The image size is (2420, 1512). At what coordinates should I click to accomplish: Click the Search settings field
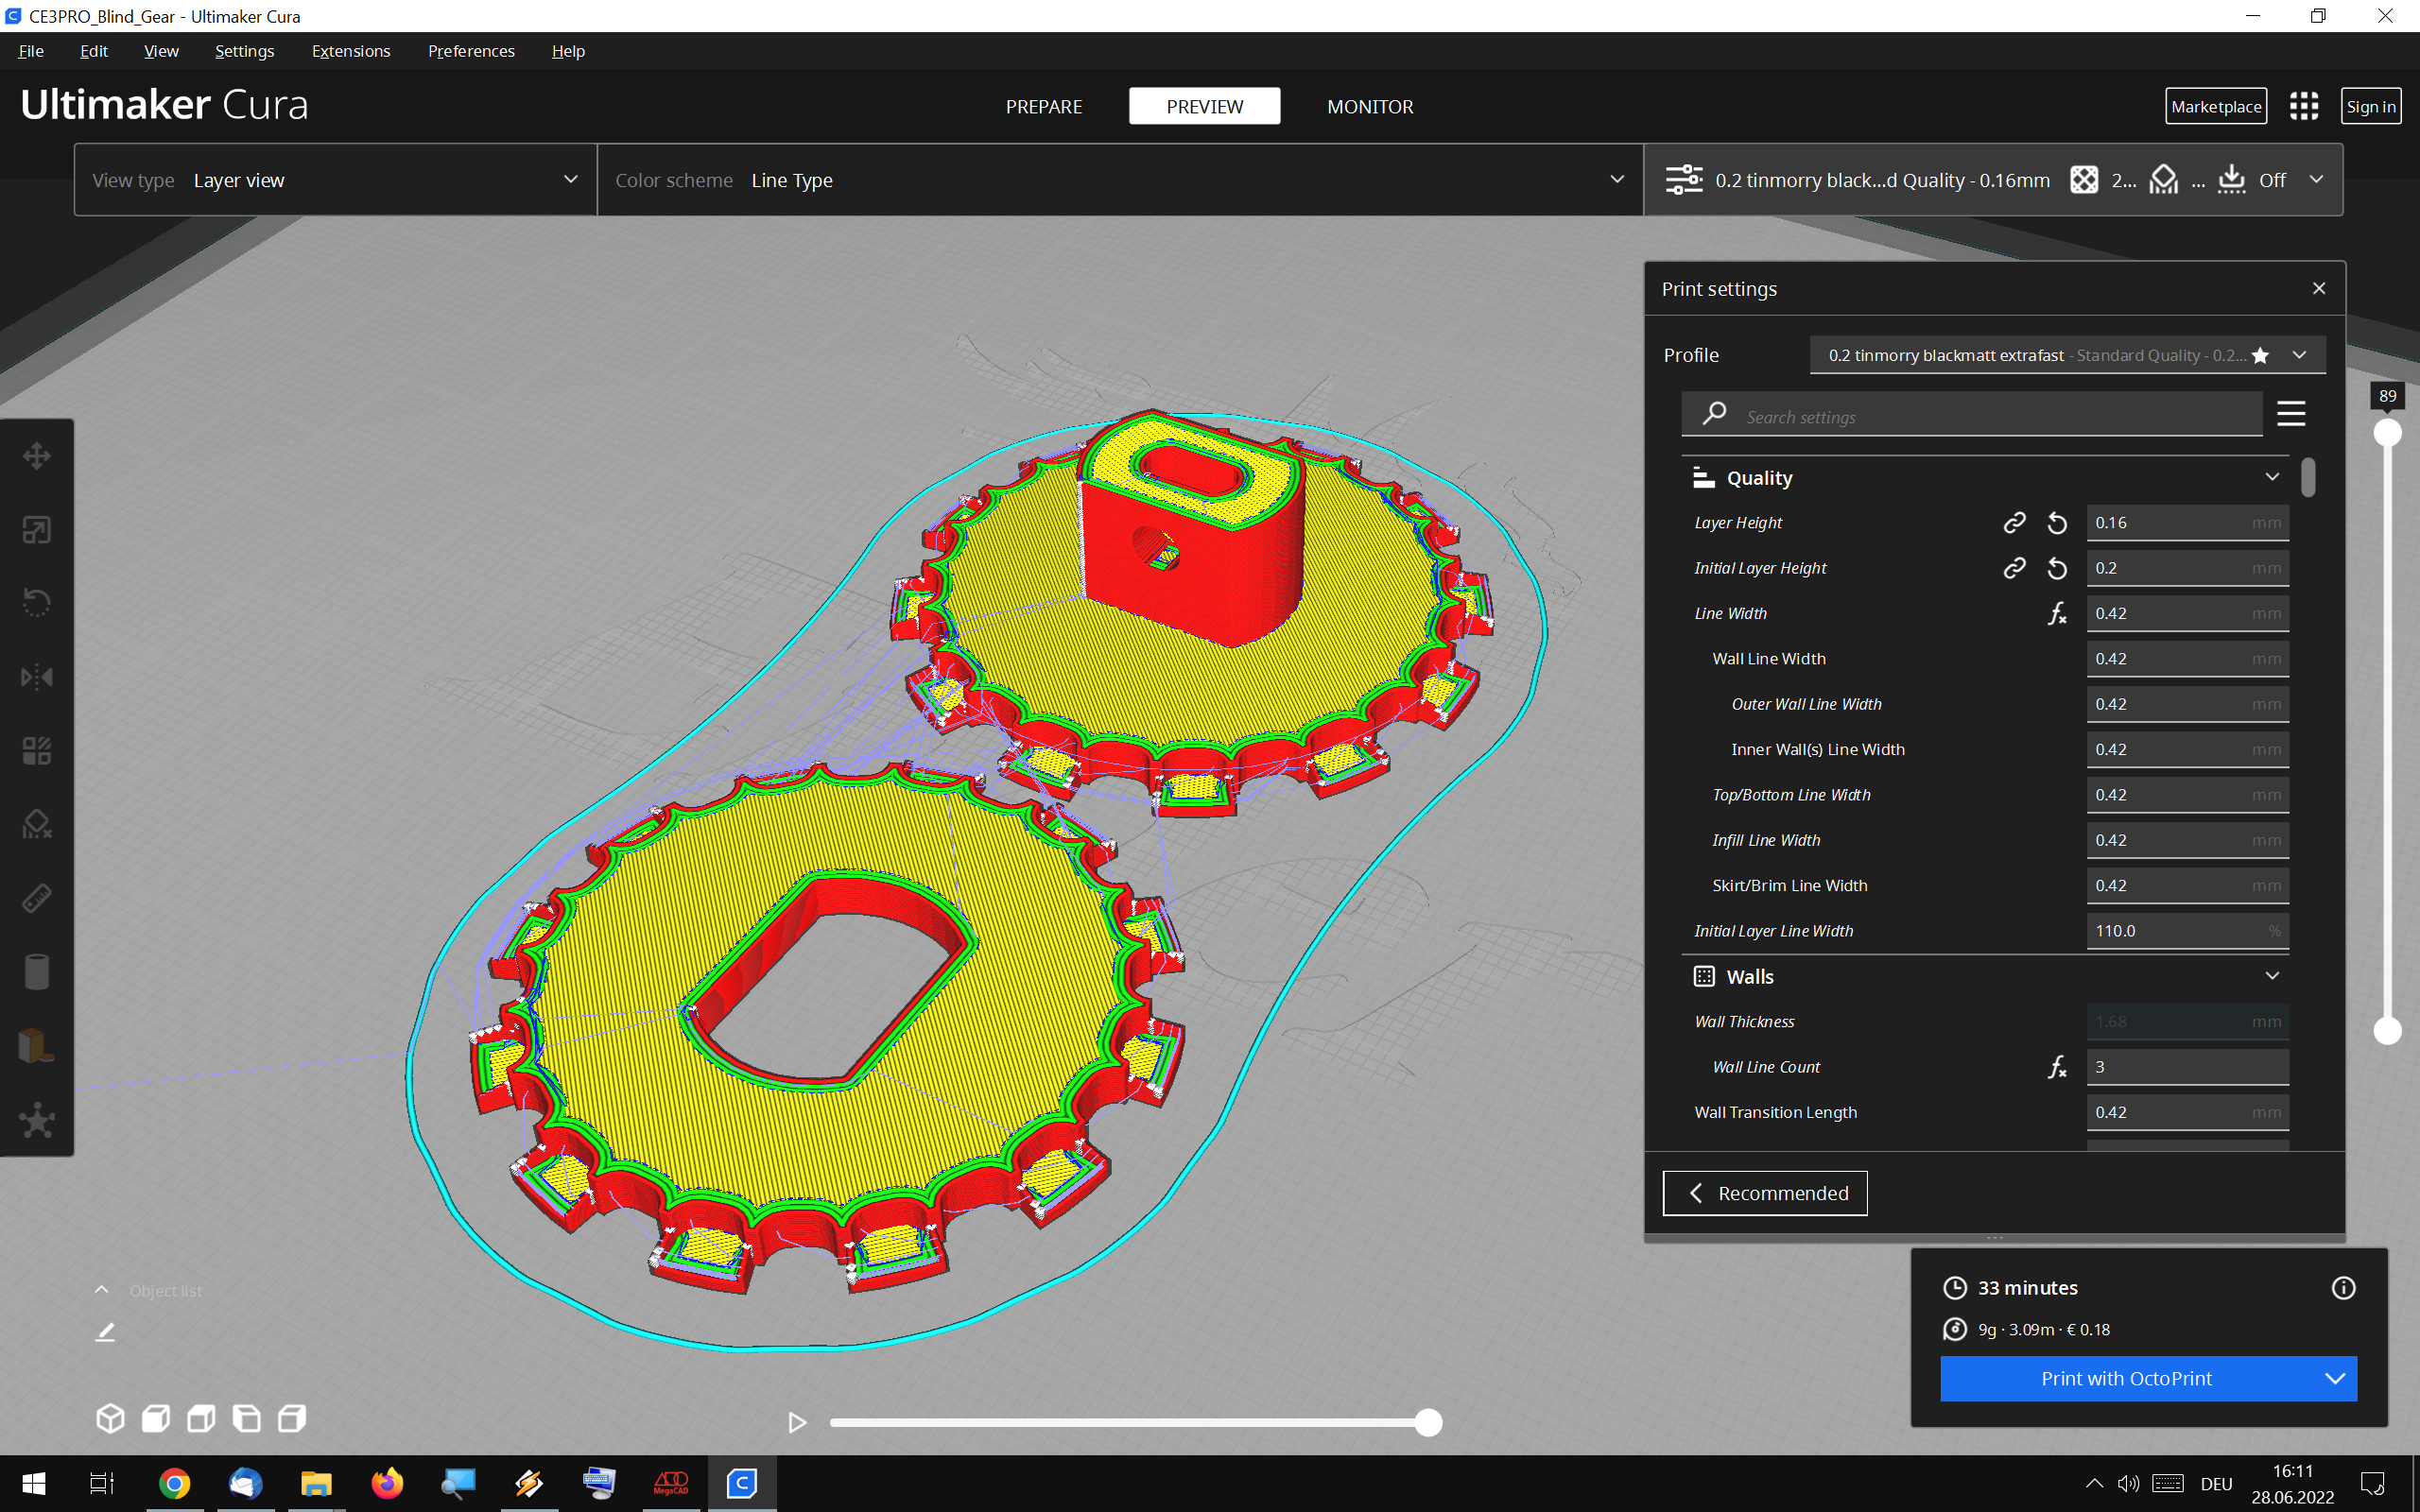(1972, 415)
